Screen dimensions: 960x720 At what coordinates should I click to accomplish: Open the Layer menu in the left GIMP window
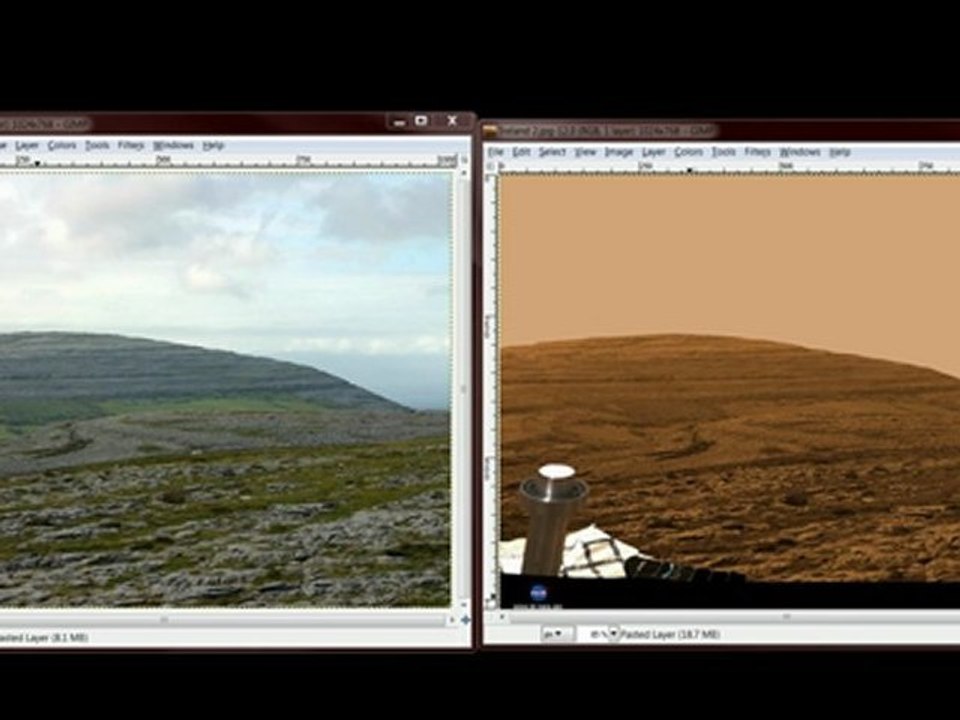[x=27, y=145]
